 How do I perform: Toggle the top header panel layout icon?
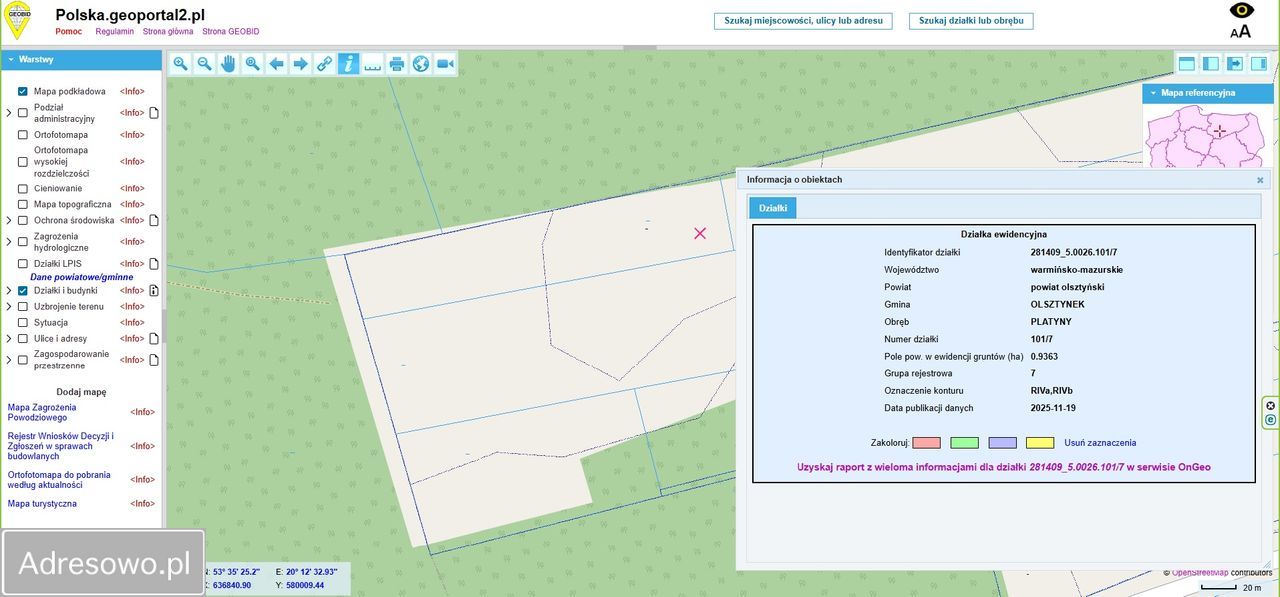tap(1187, 64)
